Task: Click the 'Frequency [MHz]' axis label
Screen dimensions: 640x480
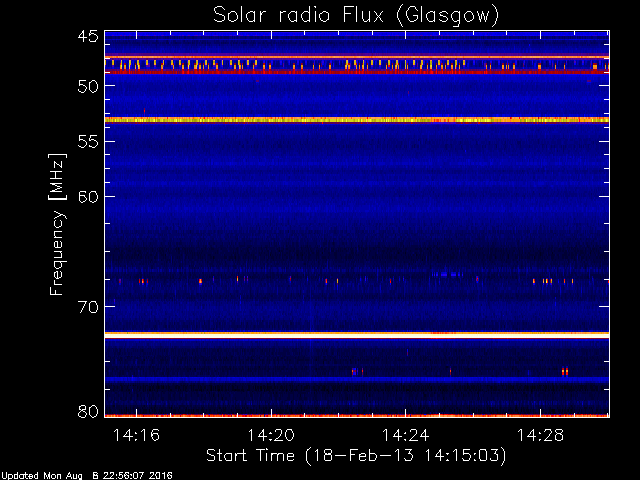Action: (57, 224)
